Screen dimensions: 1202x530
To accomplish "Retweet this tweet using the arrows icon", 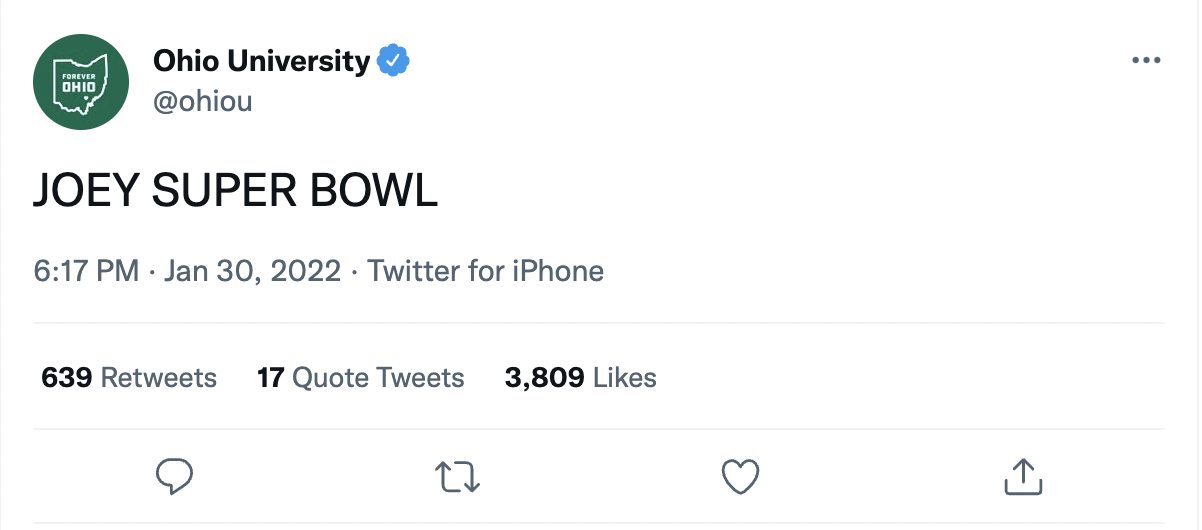I will [460, 477].
